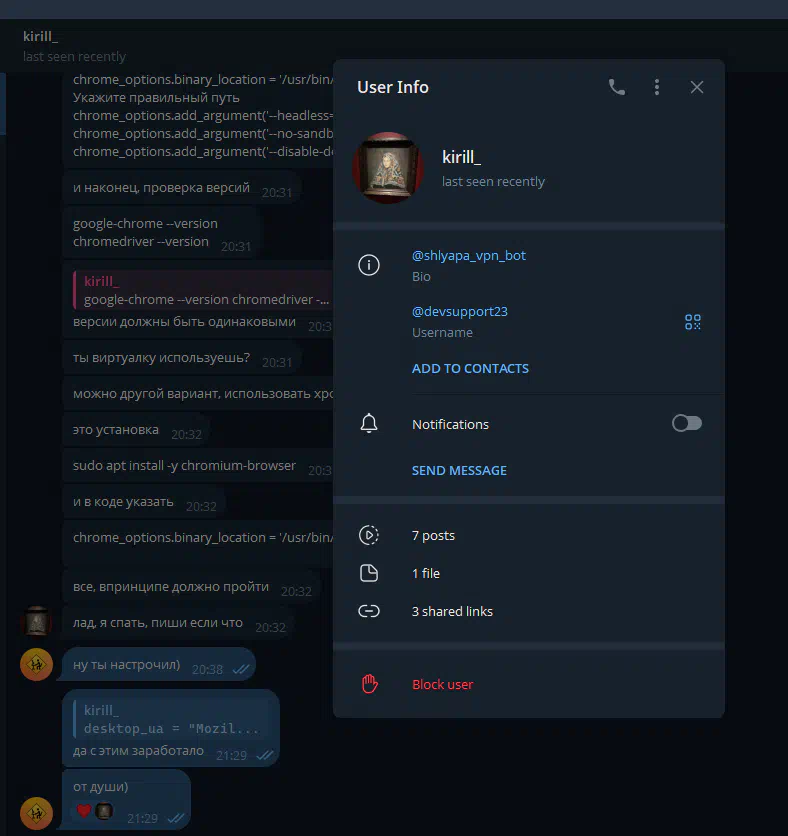Click the heart reaction on last message
This screenshot has height=836, width=788.
pos(84,811)
